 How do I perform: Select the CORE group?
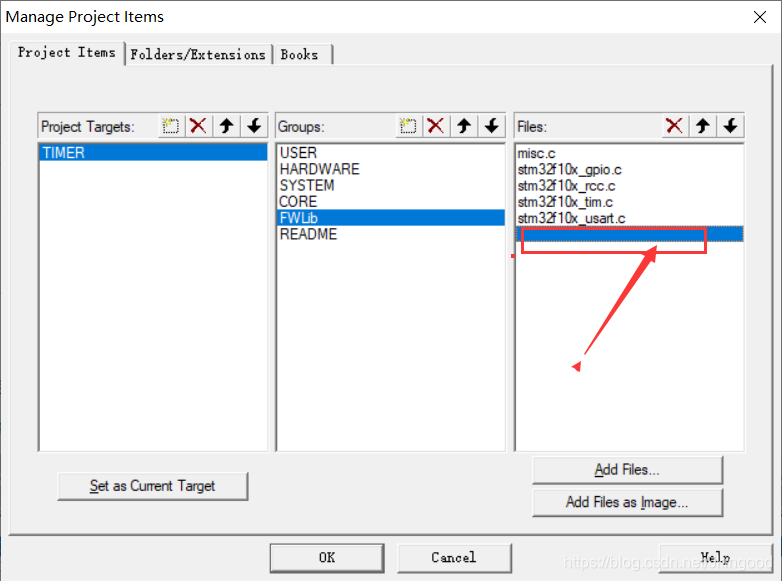coord(391,201)
